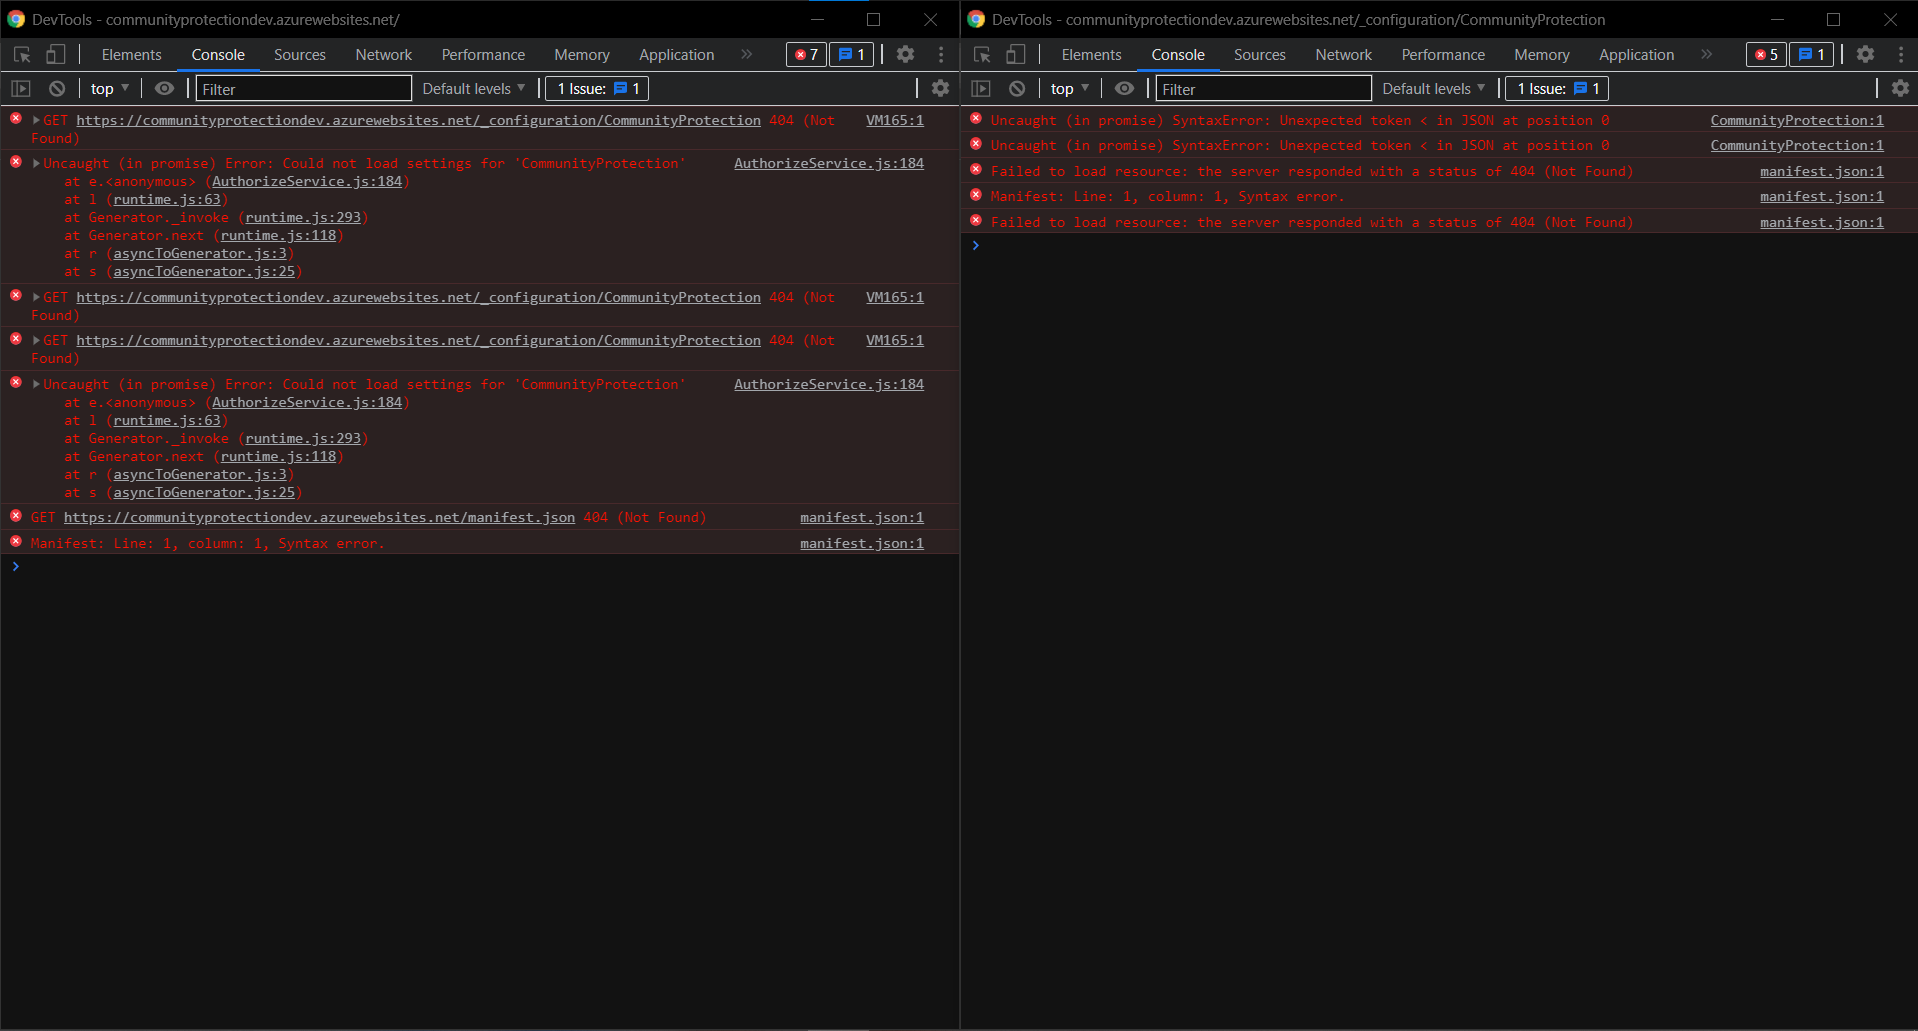Open JavaScript context dropdown in right DevTools
Screen dimensions: 1918x1031
click(1070, 89)
